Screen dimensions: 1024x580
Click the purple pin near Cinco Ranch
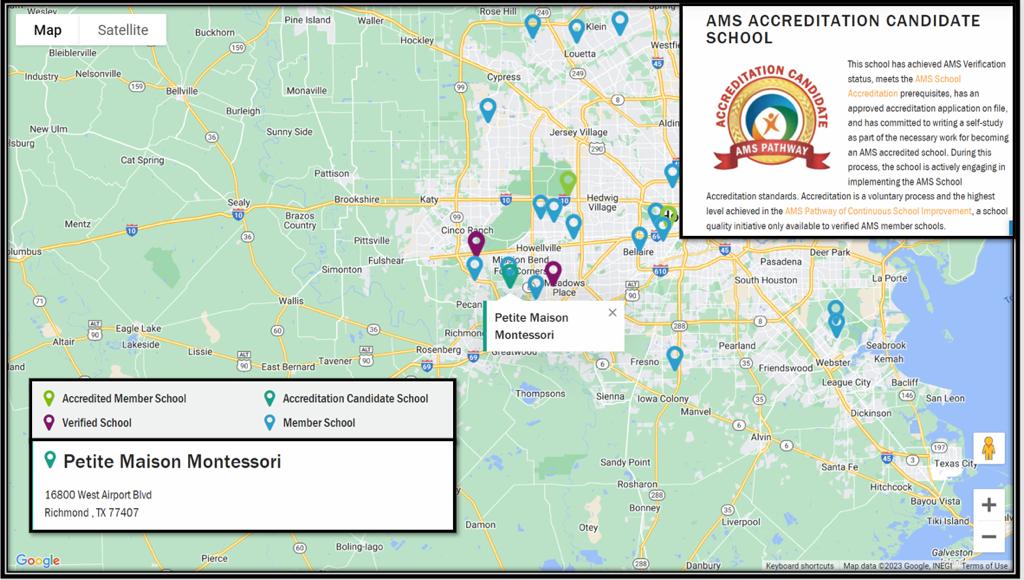click(477, 243)
